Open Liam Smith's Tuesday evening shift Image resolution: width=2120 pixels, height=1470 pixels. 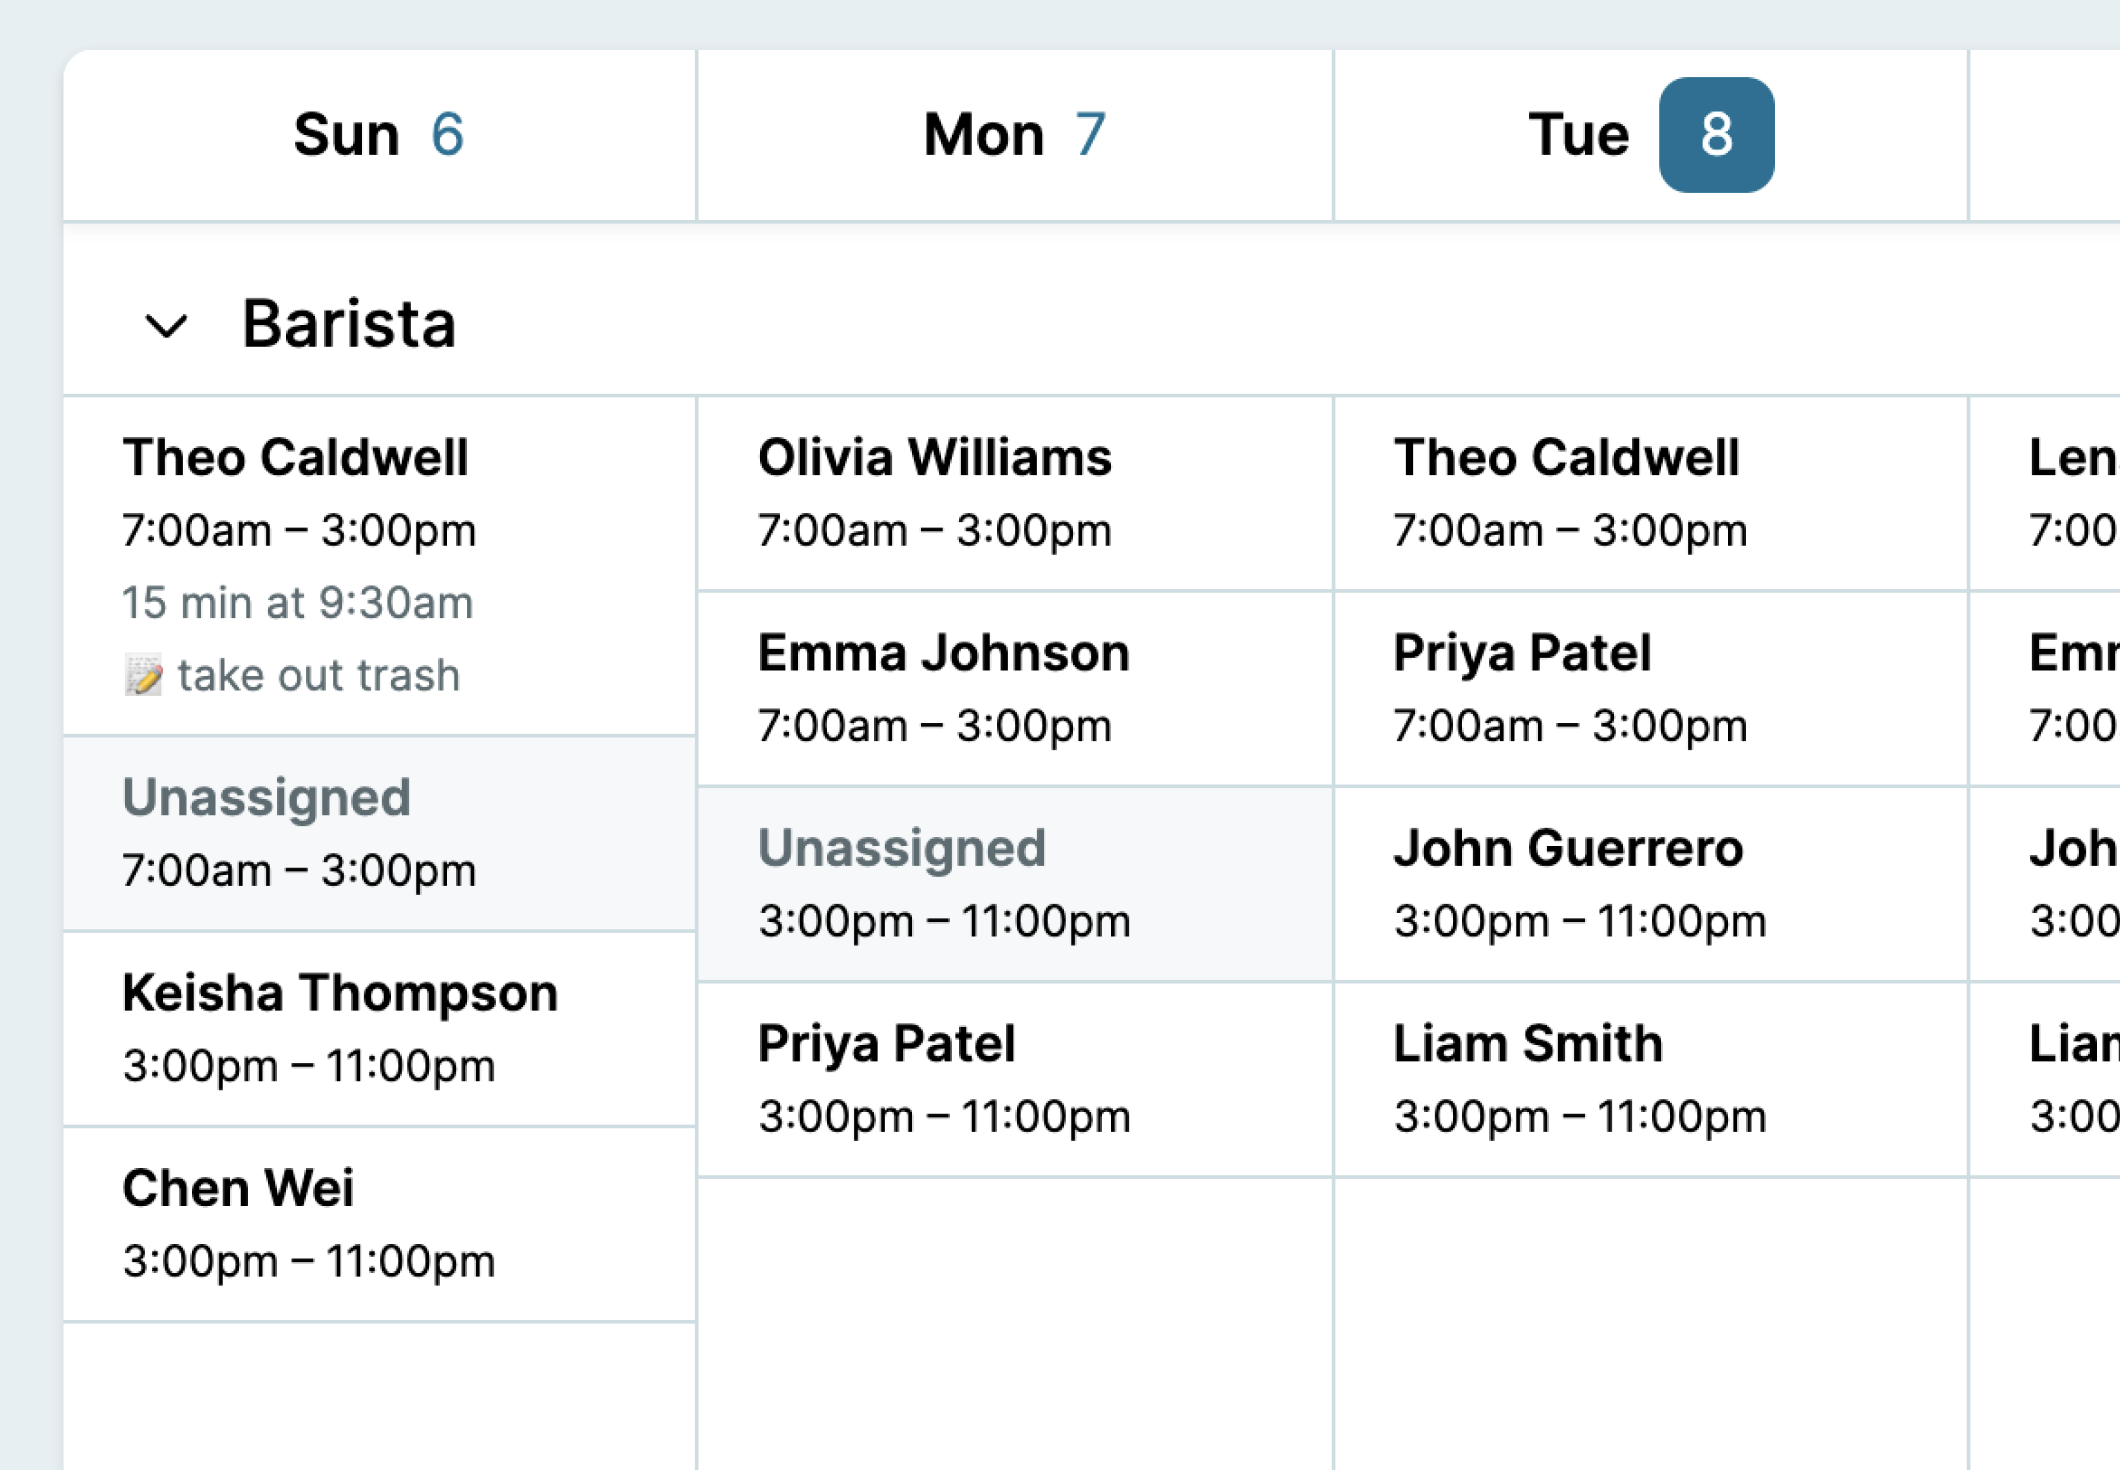click(x=1651, y=1079)
